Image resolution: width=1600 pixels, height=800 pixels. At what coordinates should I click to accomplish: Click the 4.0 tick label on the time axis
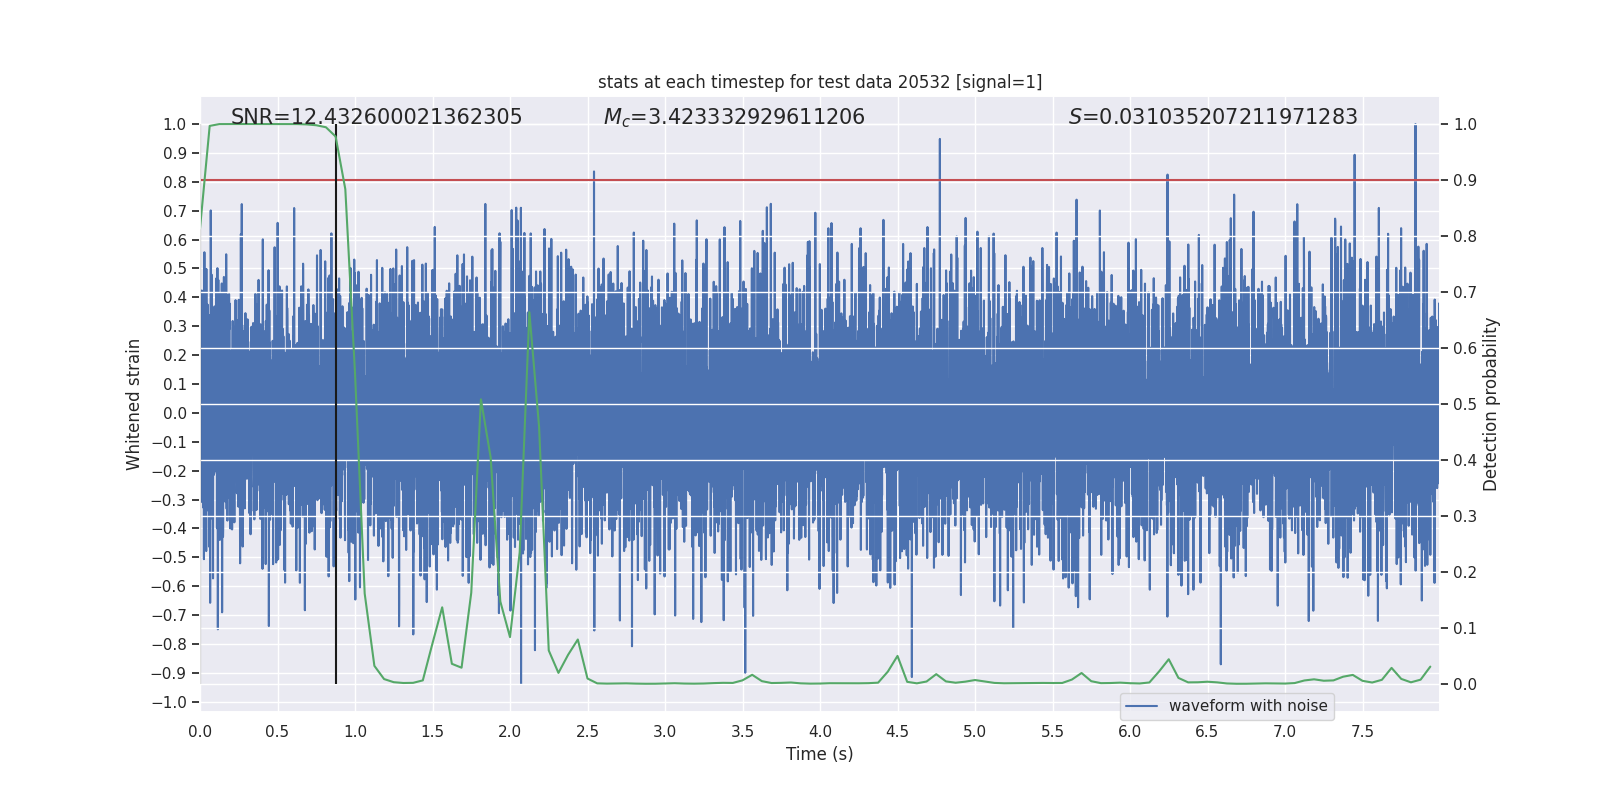820,732
